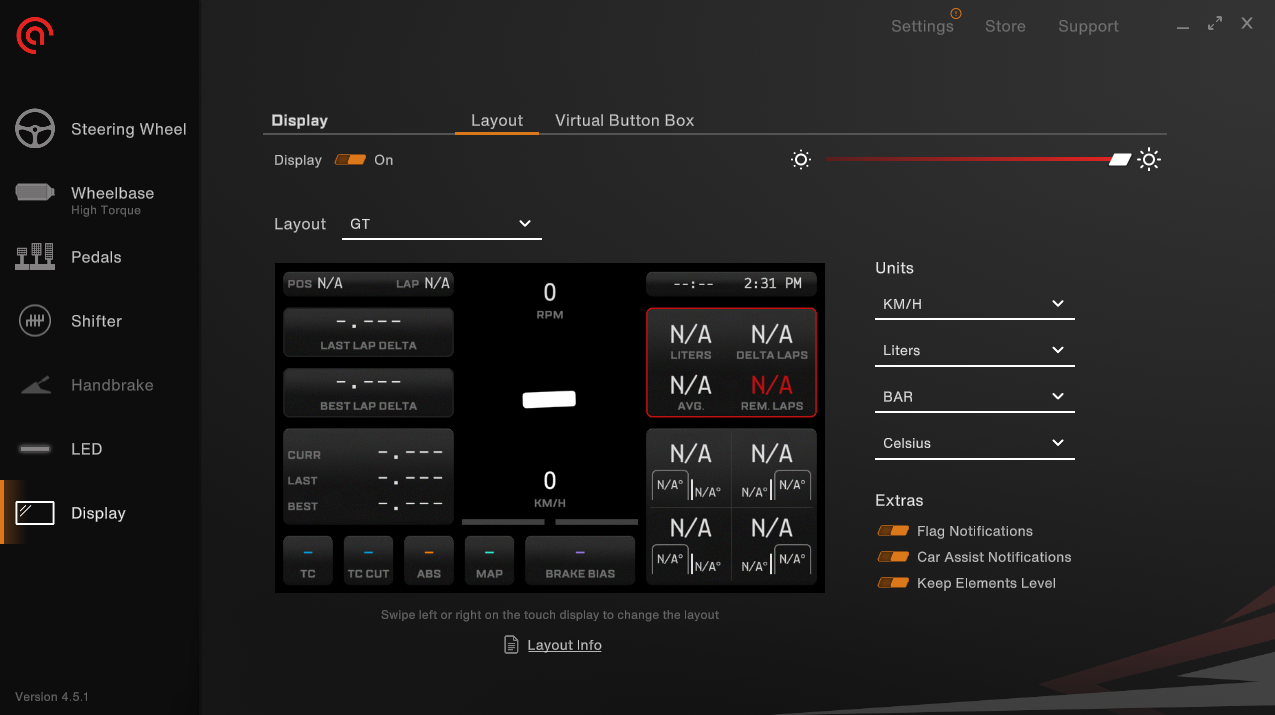Open the BAR pressure units dropdown
Viewport: 1275px width, 715px height.
point(975,397)
